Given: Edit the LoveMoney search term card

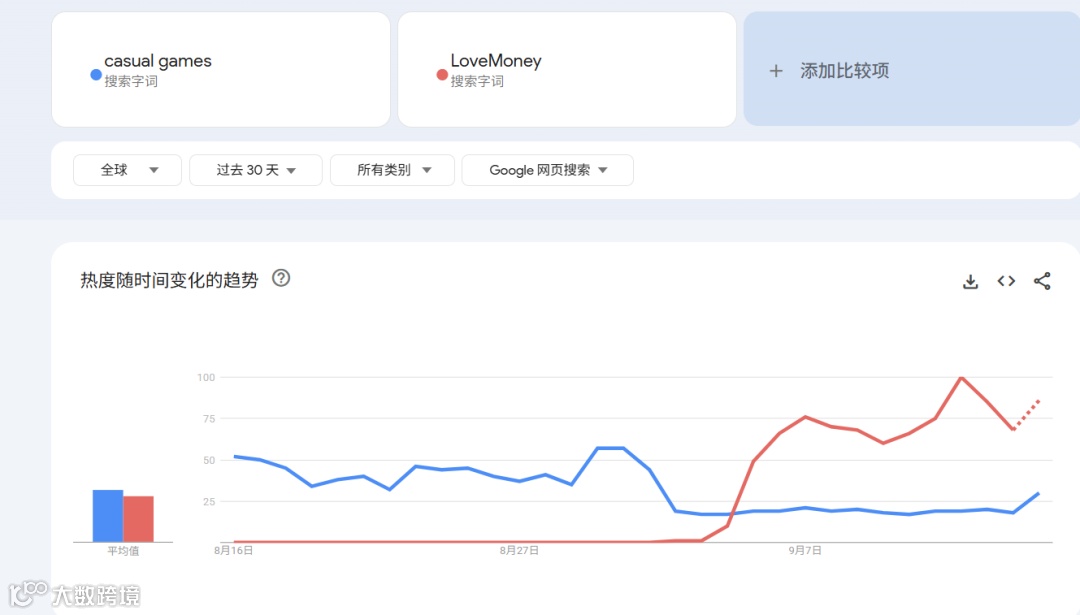Looking at the screenshot, I should coord(567,69).
